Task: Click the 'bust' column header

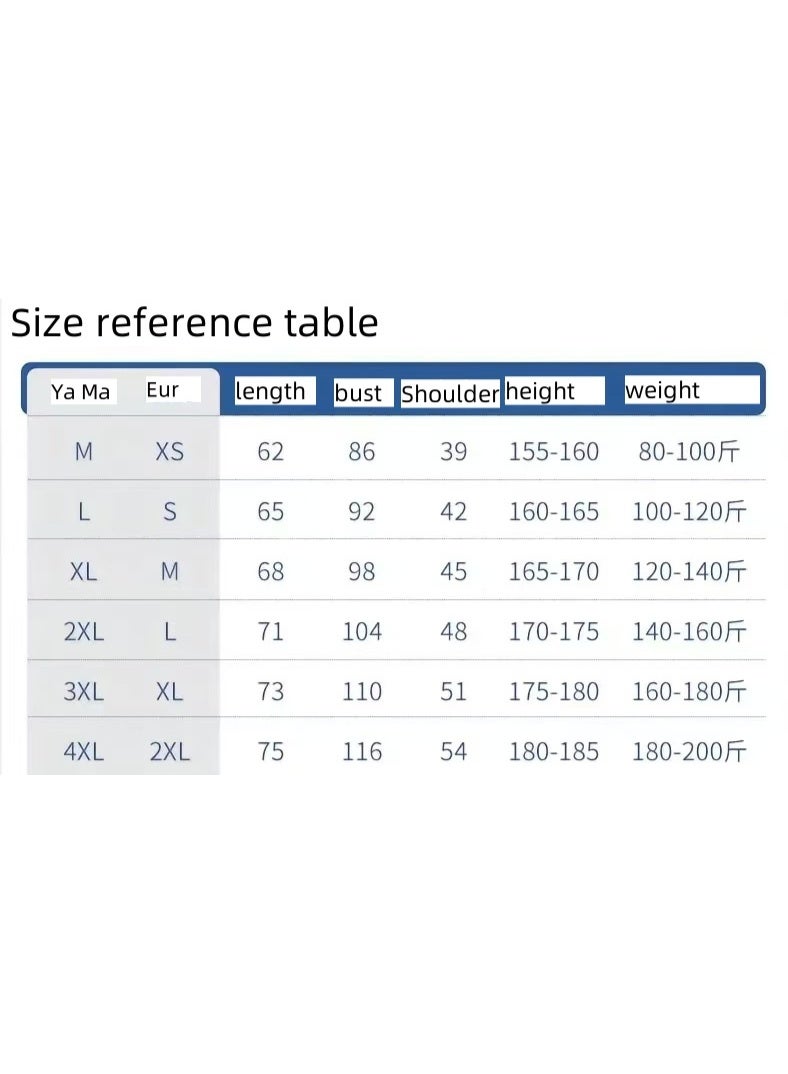Action: click(x=358, y=393)
